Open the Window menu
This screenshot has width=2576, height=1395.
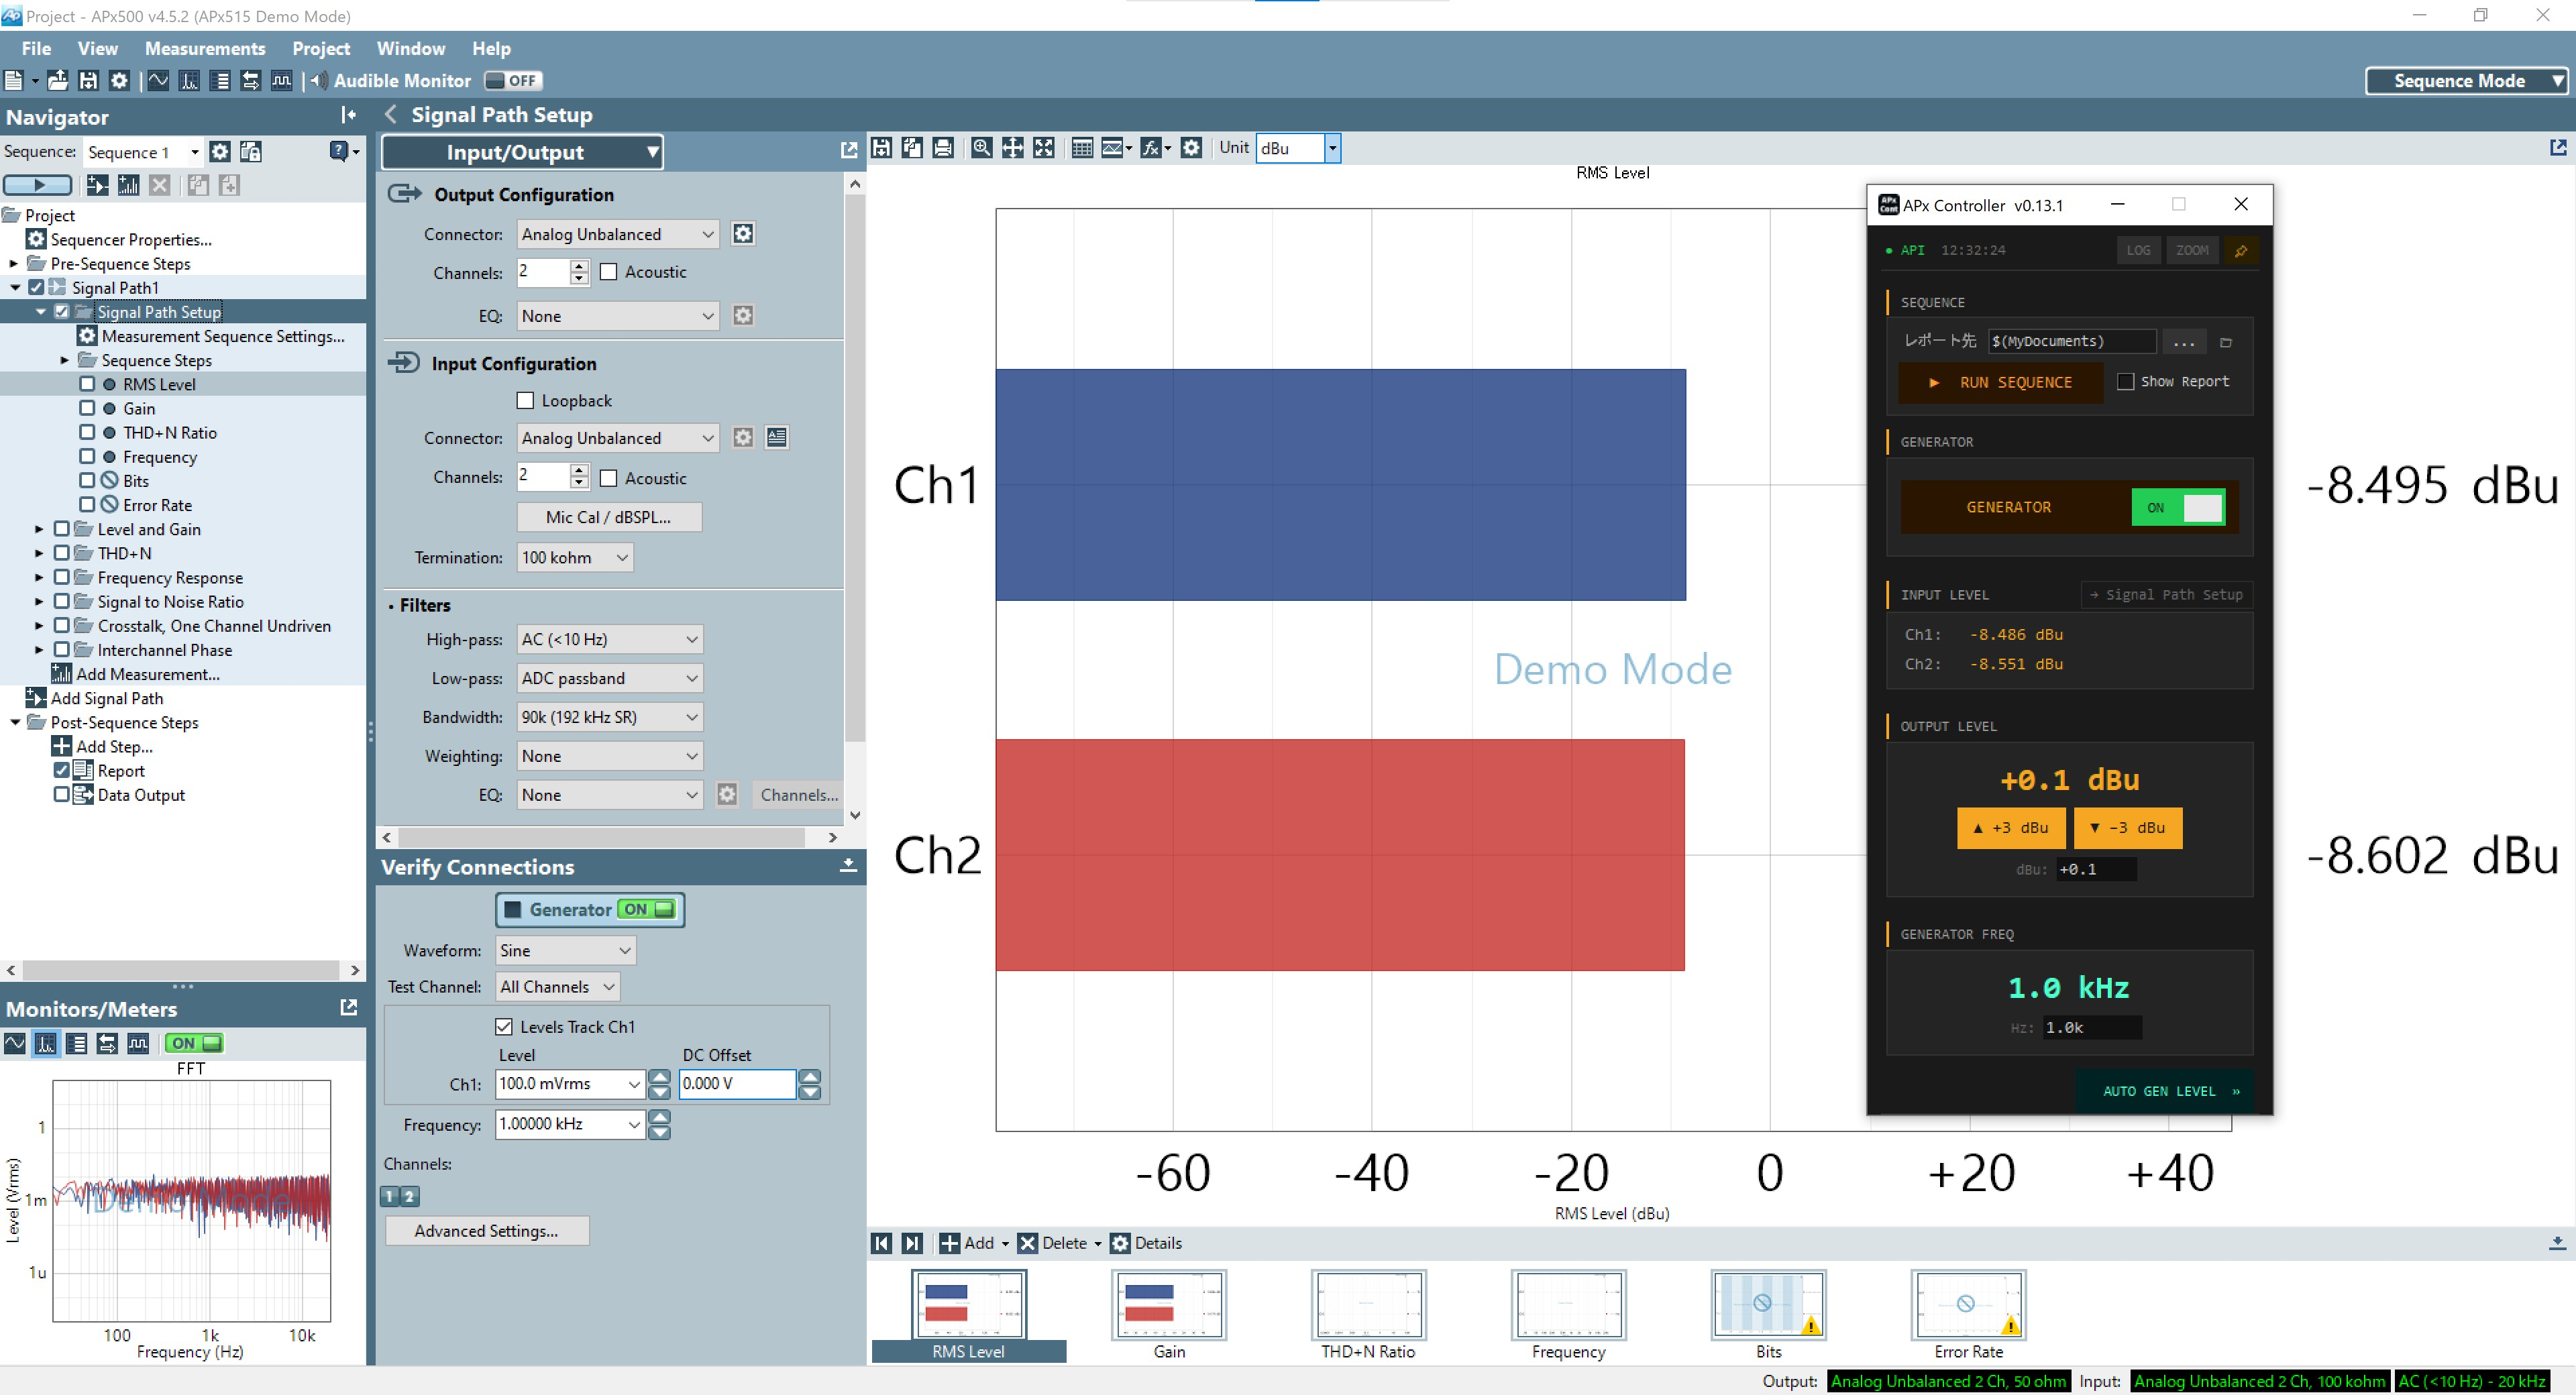[x=410, y=48]
